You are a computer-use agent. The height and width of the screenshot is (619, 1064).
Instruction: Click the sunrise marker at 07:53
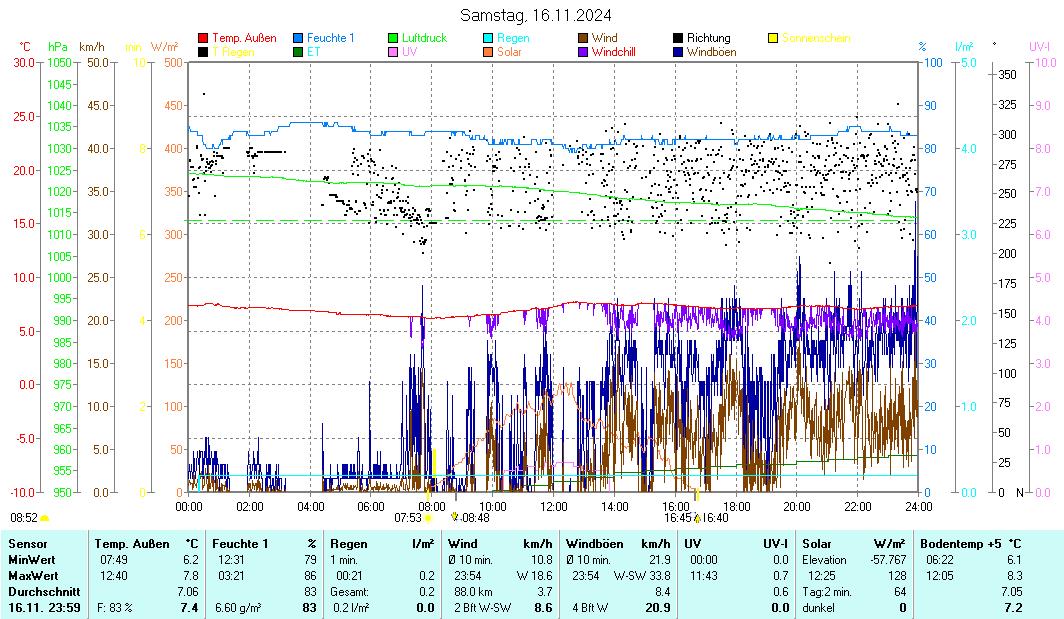coord(429,518)
